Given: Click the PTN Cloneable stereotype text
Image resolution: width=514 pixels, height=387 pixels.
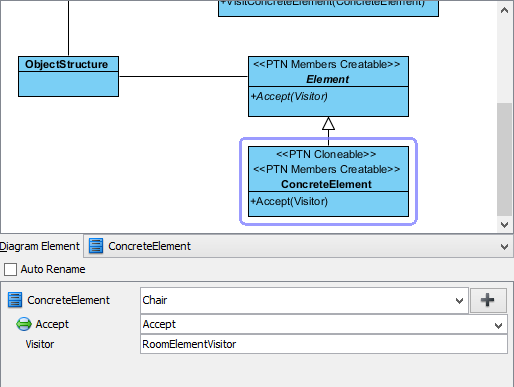Looking at the screenshot, I should [326, 154].
